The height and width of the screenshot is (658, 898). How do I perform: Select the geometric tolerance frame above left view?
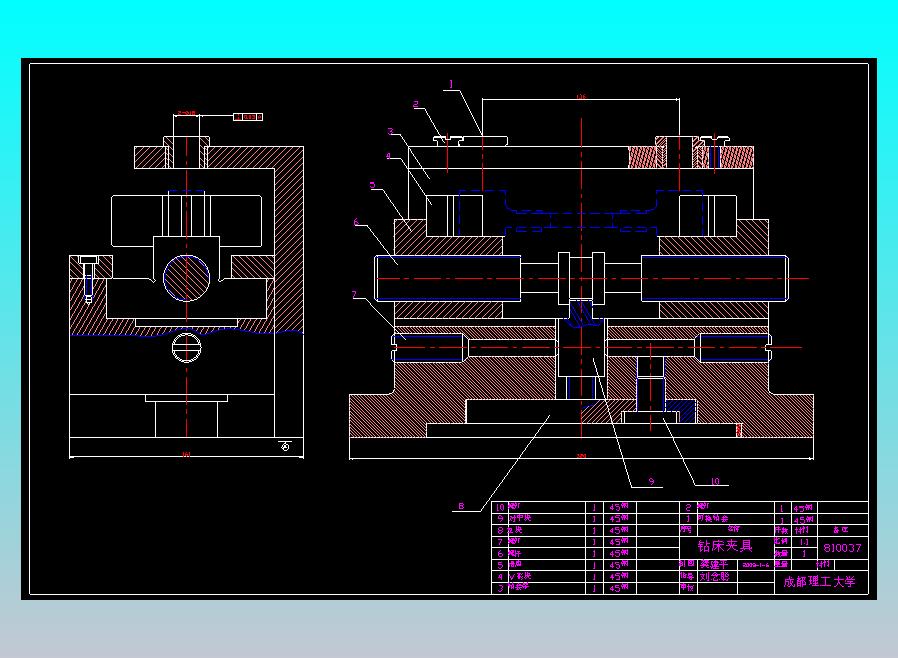[248, 117]
